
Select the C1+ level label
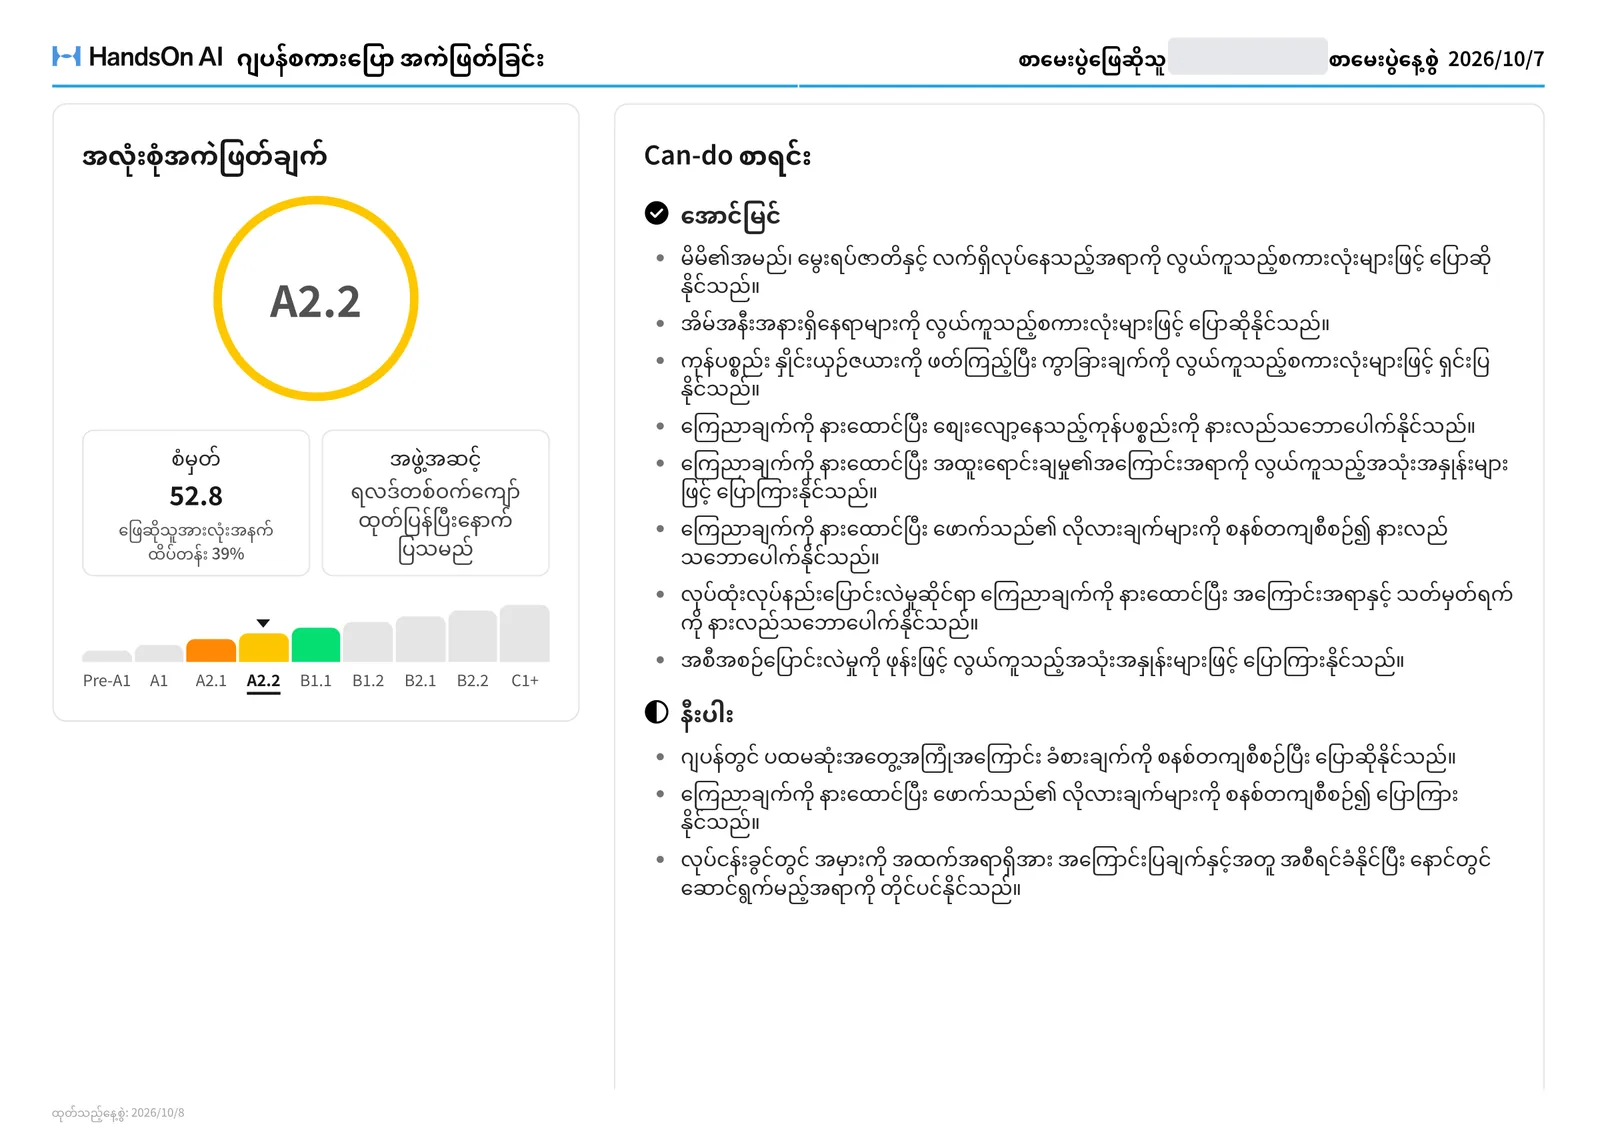tap(525, 681)
